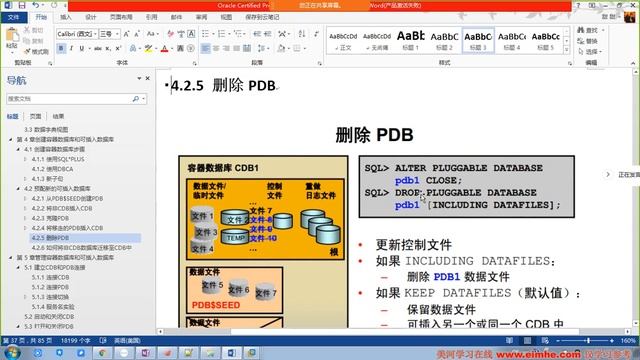640x360 pixels.
Task: Expand the 4.1.1 使用SQL*PLUS heading
Action: click(25, 159)
